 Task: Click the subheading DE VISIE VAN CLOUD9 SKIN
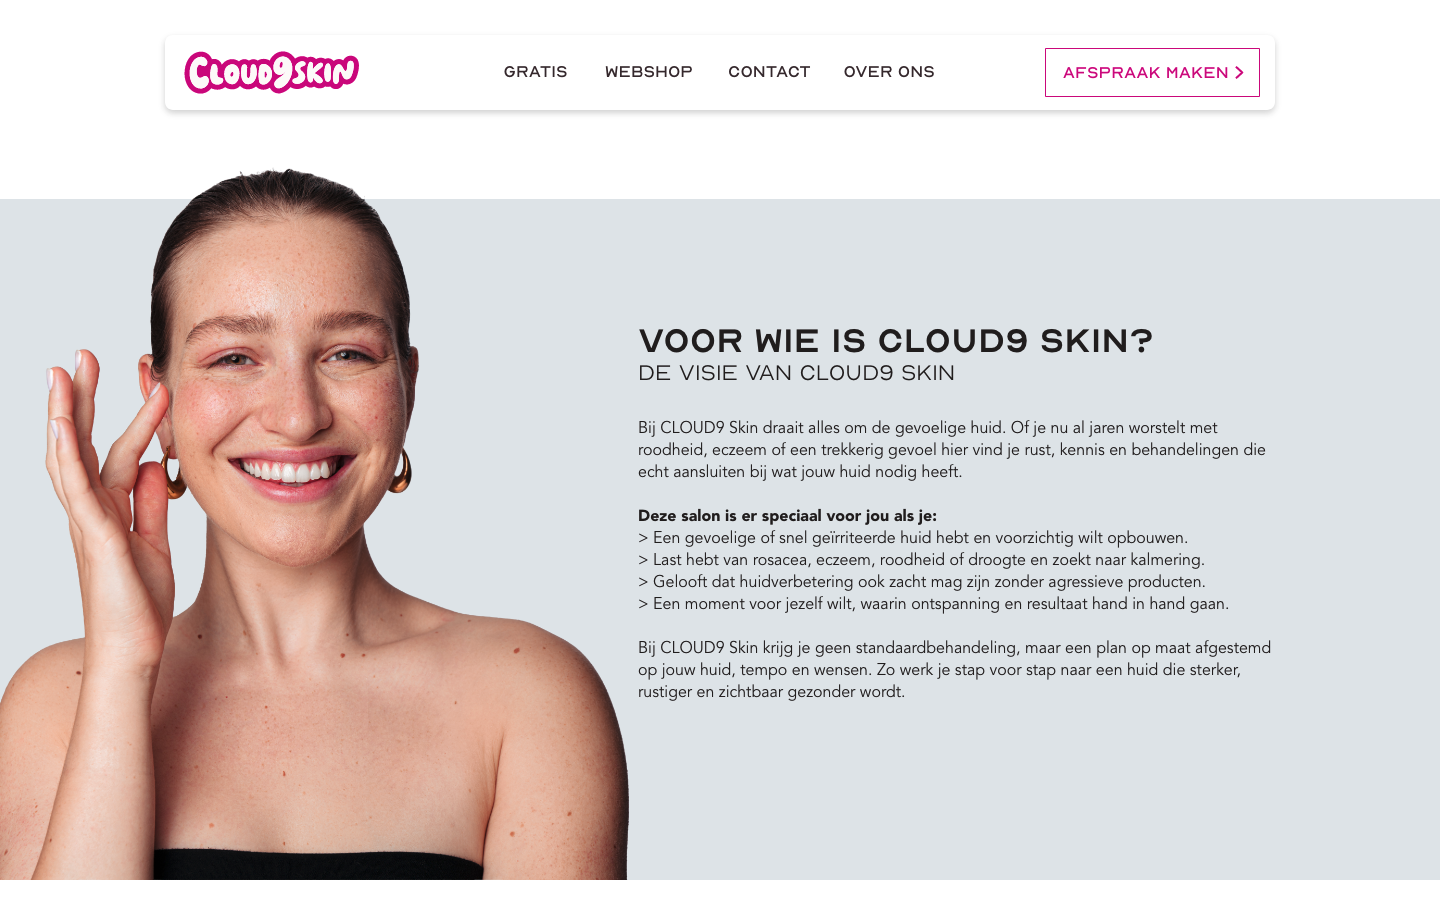pyautogui.click(x=796, y=373)
